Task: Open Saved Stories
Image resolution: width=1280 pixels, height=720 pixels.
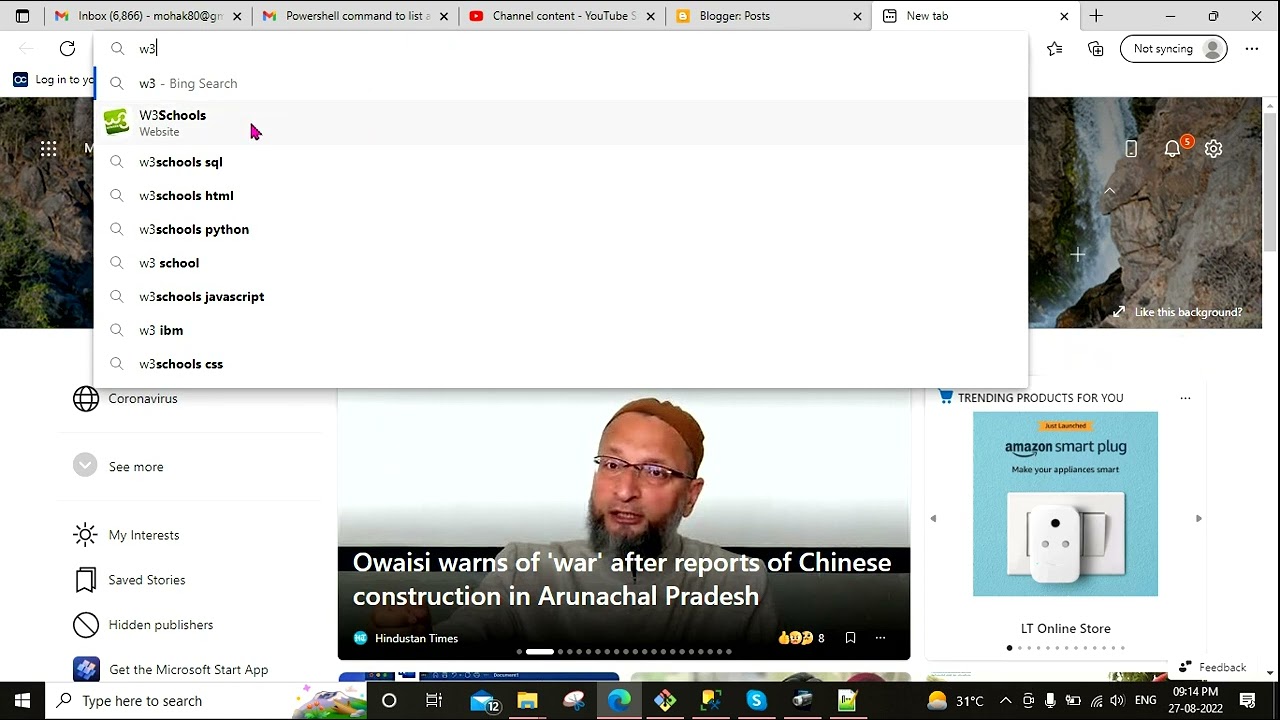Action: coord(129,580)
